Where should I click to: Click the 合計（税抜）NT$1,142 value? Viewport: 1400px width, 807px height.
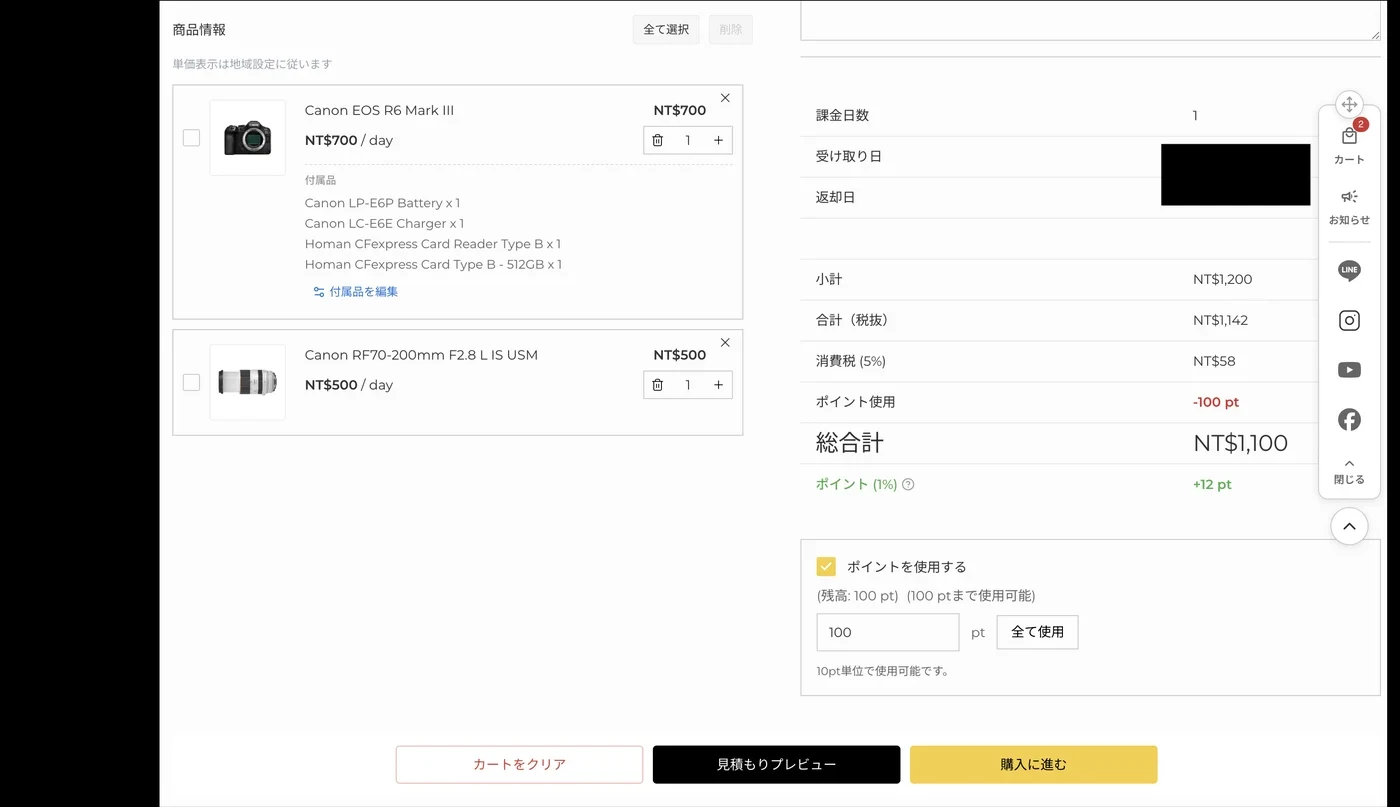pyautogui.click(x=1220, y=321)
